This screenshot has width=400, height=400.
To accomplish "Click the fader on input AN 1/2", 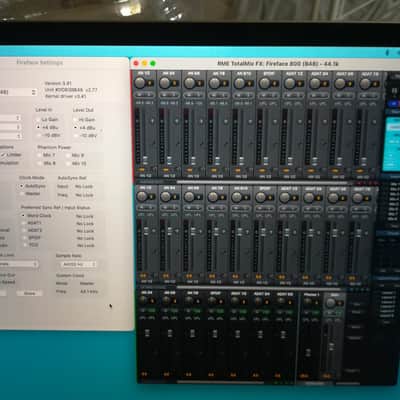I will click(x=145, y=159).
